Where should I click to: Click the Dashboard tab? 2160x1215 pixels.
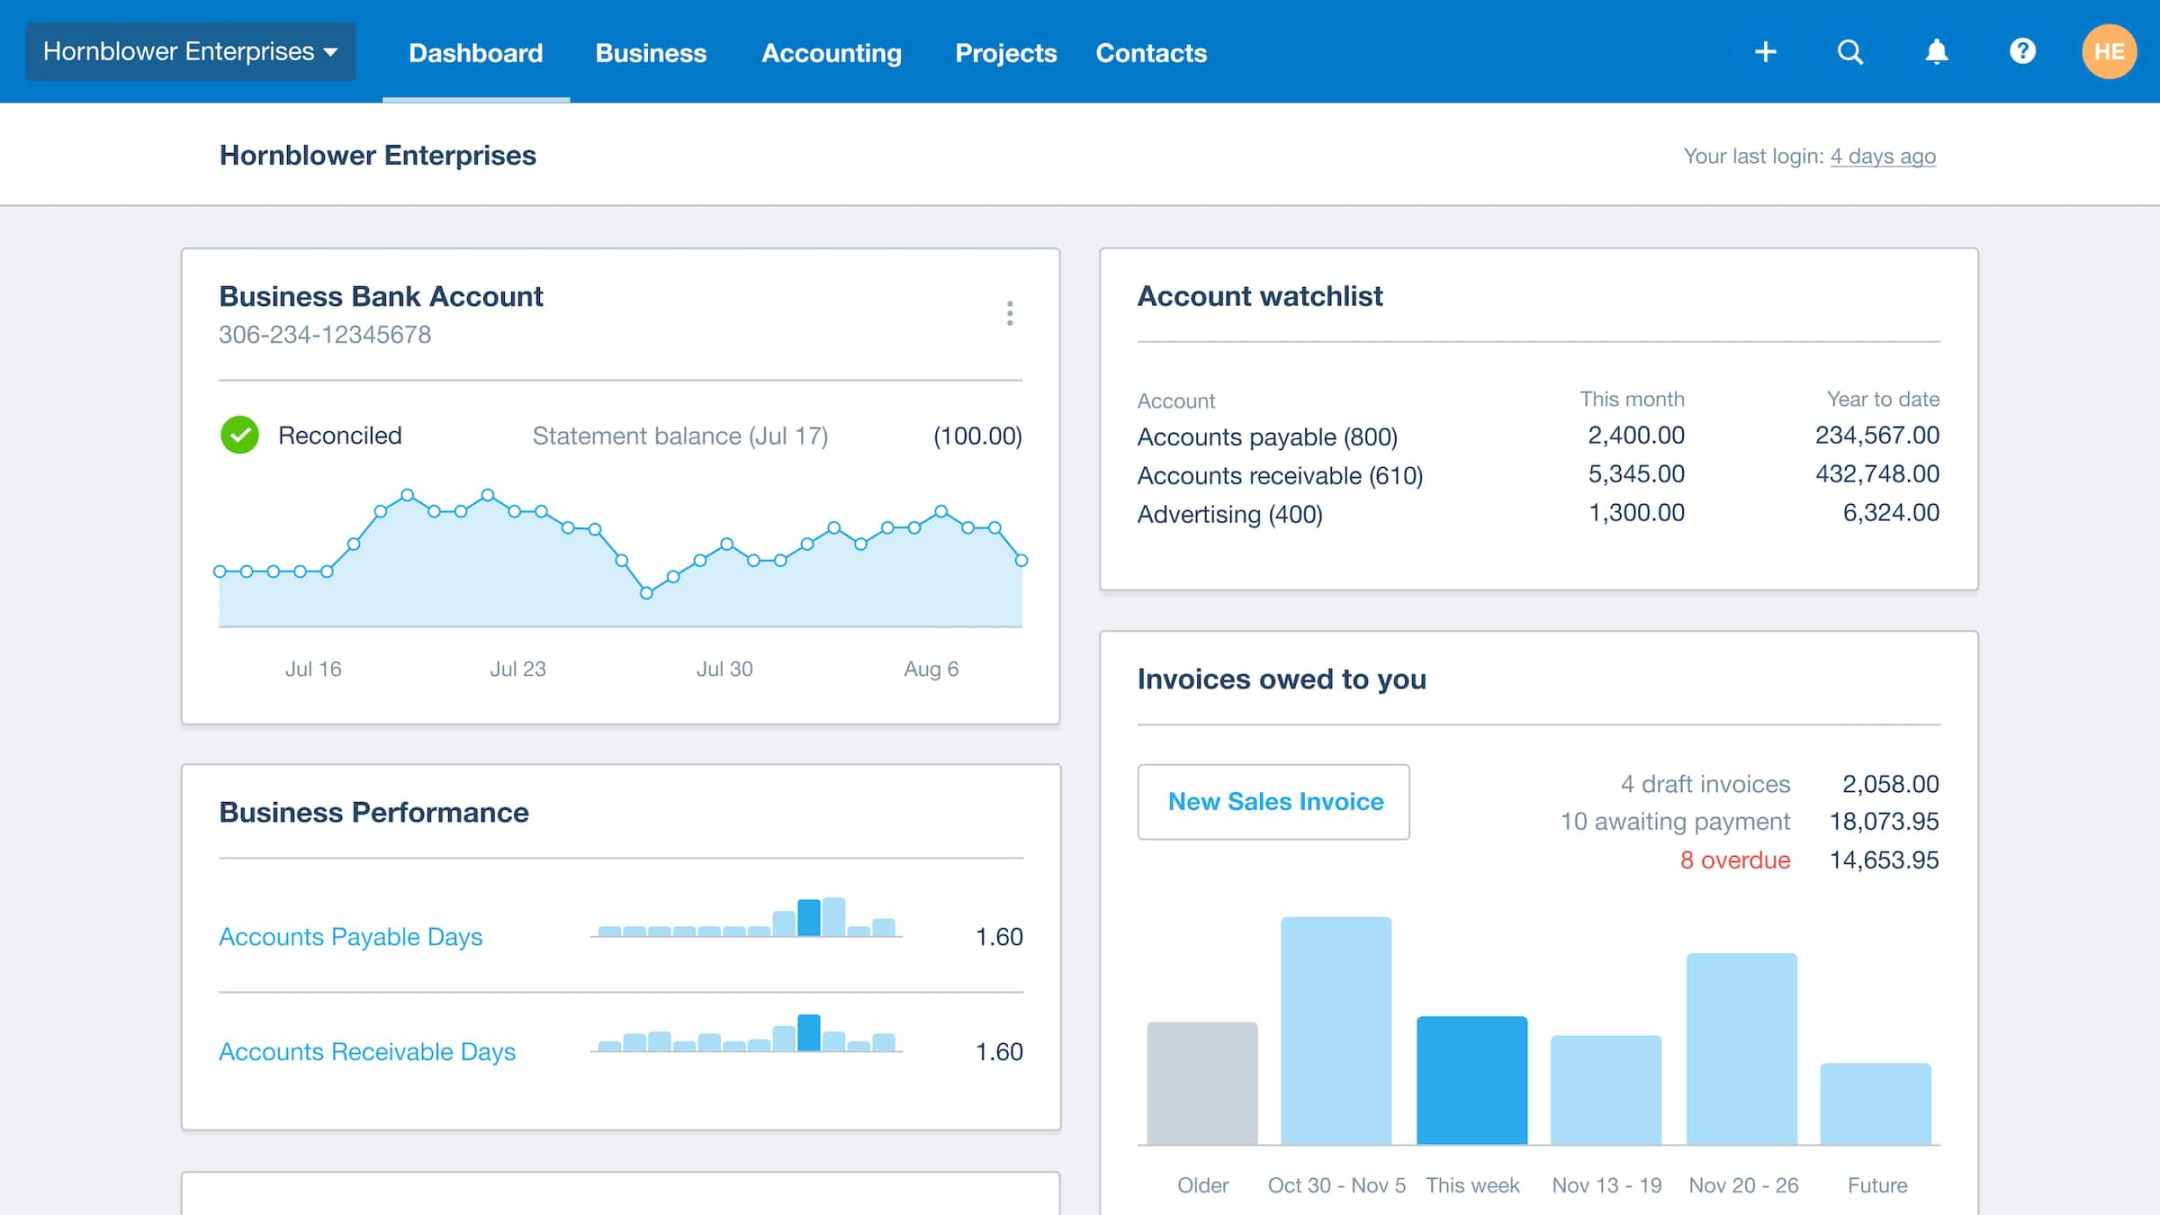475,52
